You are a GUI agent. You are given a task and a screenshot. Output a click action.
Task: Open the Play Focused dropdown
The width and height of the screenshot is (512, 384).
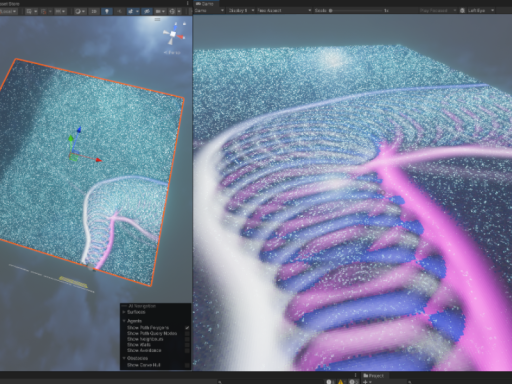pos(438,11)
